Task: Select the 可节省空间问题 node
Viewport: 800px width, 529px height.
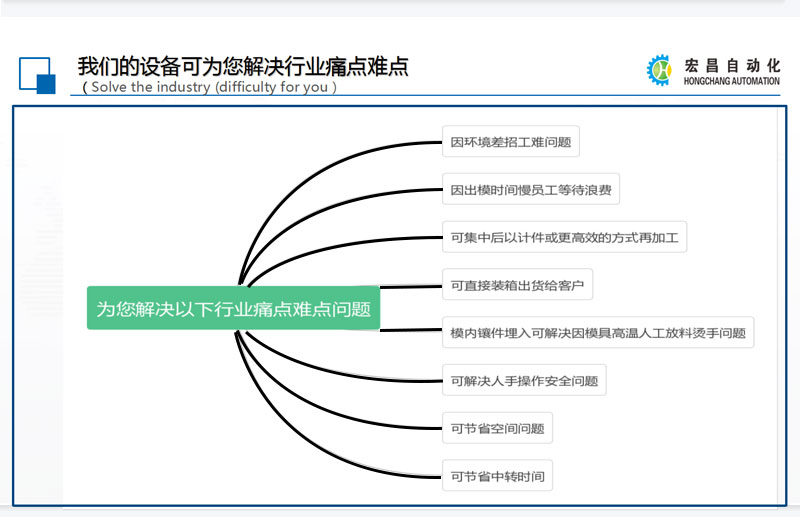Action: (x=497, y=428)
